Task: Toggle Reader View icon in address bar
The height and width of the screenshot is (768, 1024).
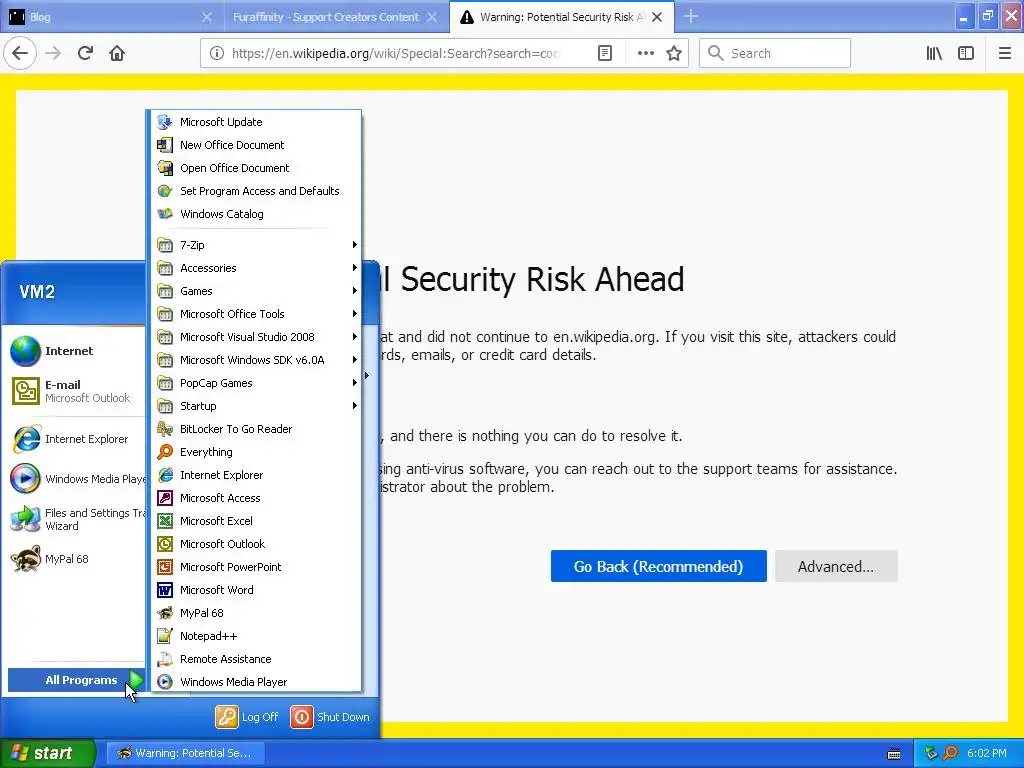Action: [605, 53]
